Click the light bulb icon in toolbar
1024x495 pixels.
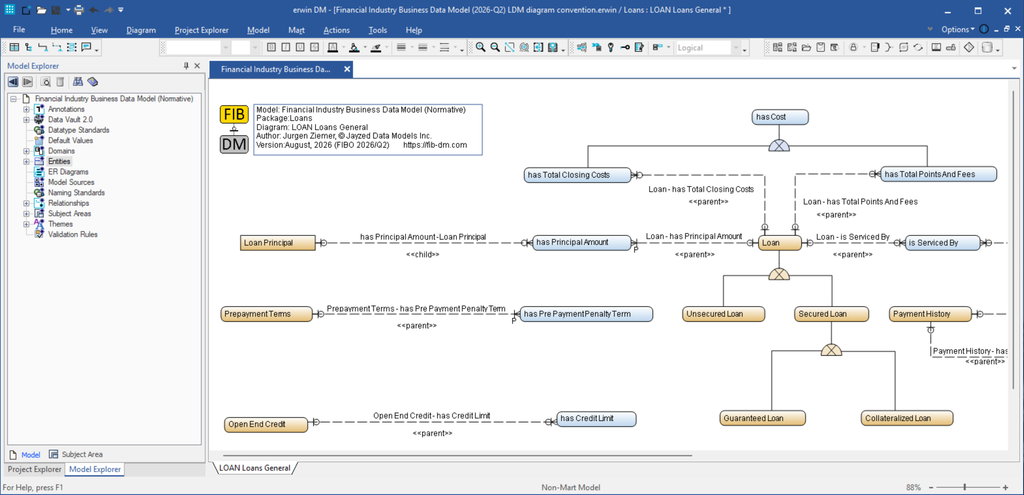point(611,47)
